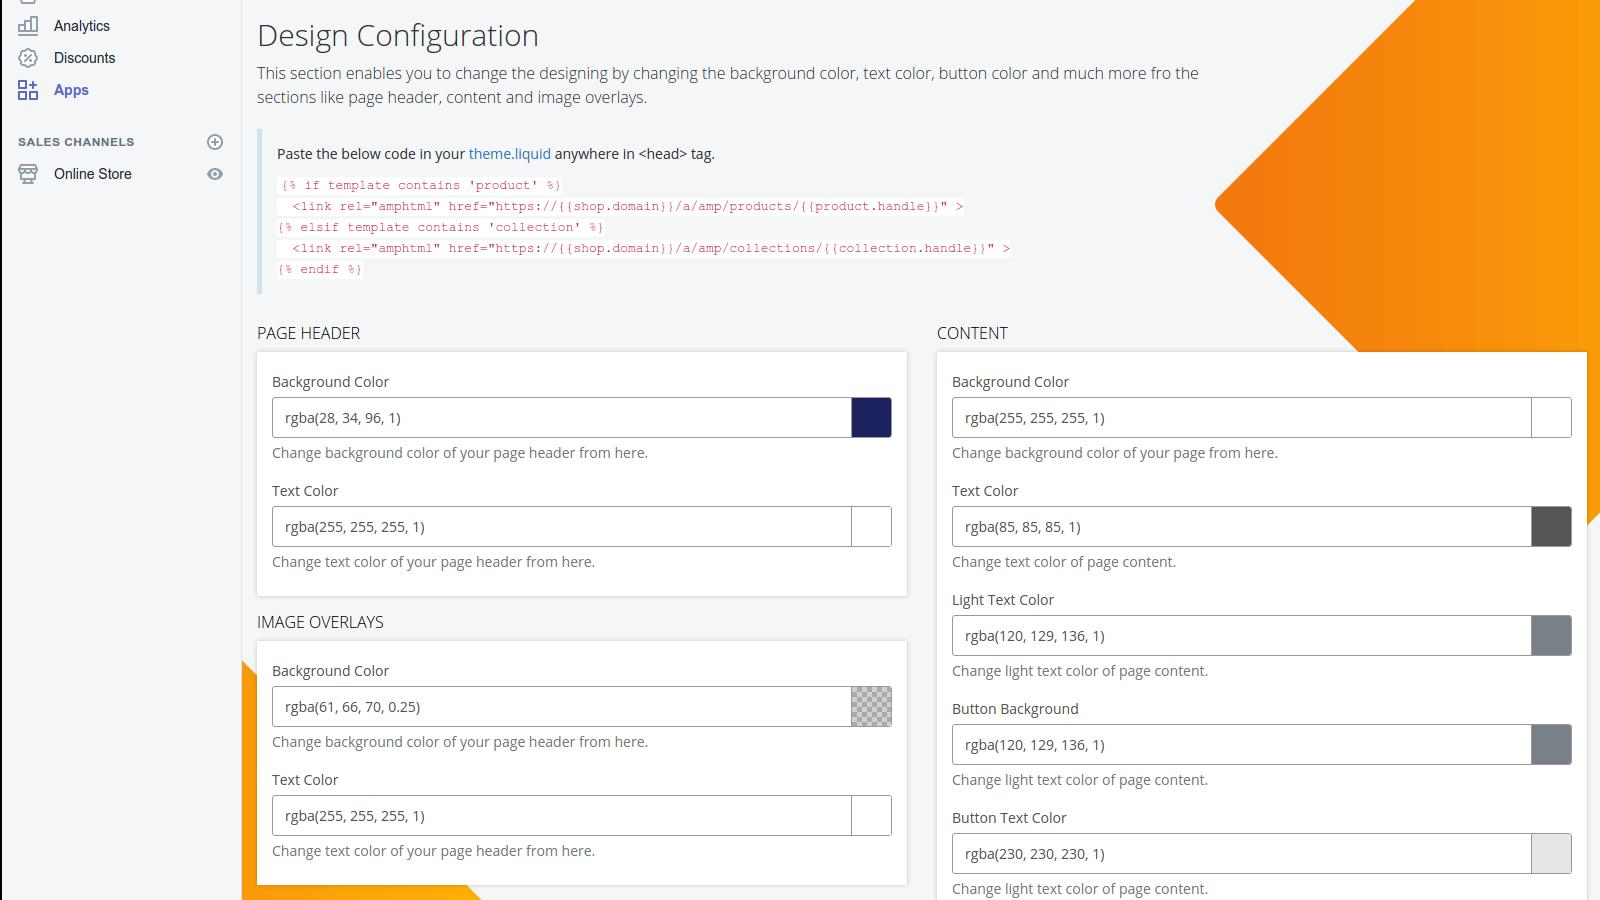The image size is (1600, 900).
Task: Add a sales channel with the plus icon
Action: [x=215, y=141]
